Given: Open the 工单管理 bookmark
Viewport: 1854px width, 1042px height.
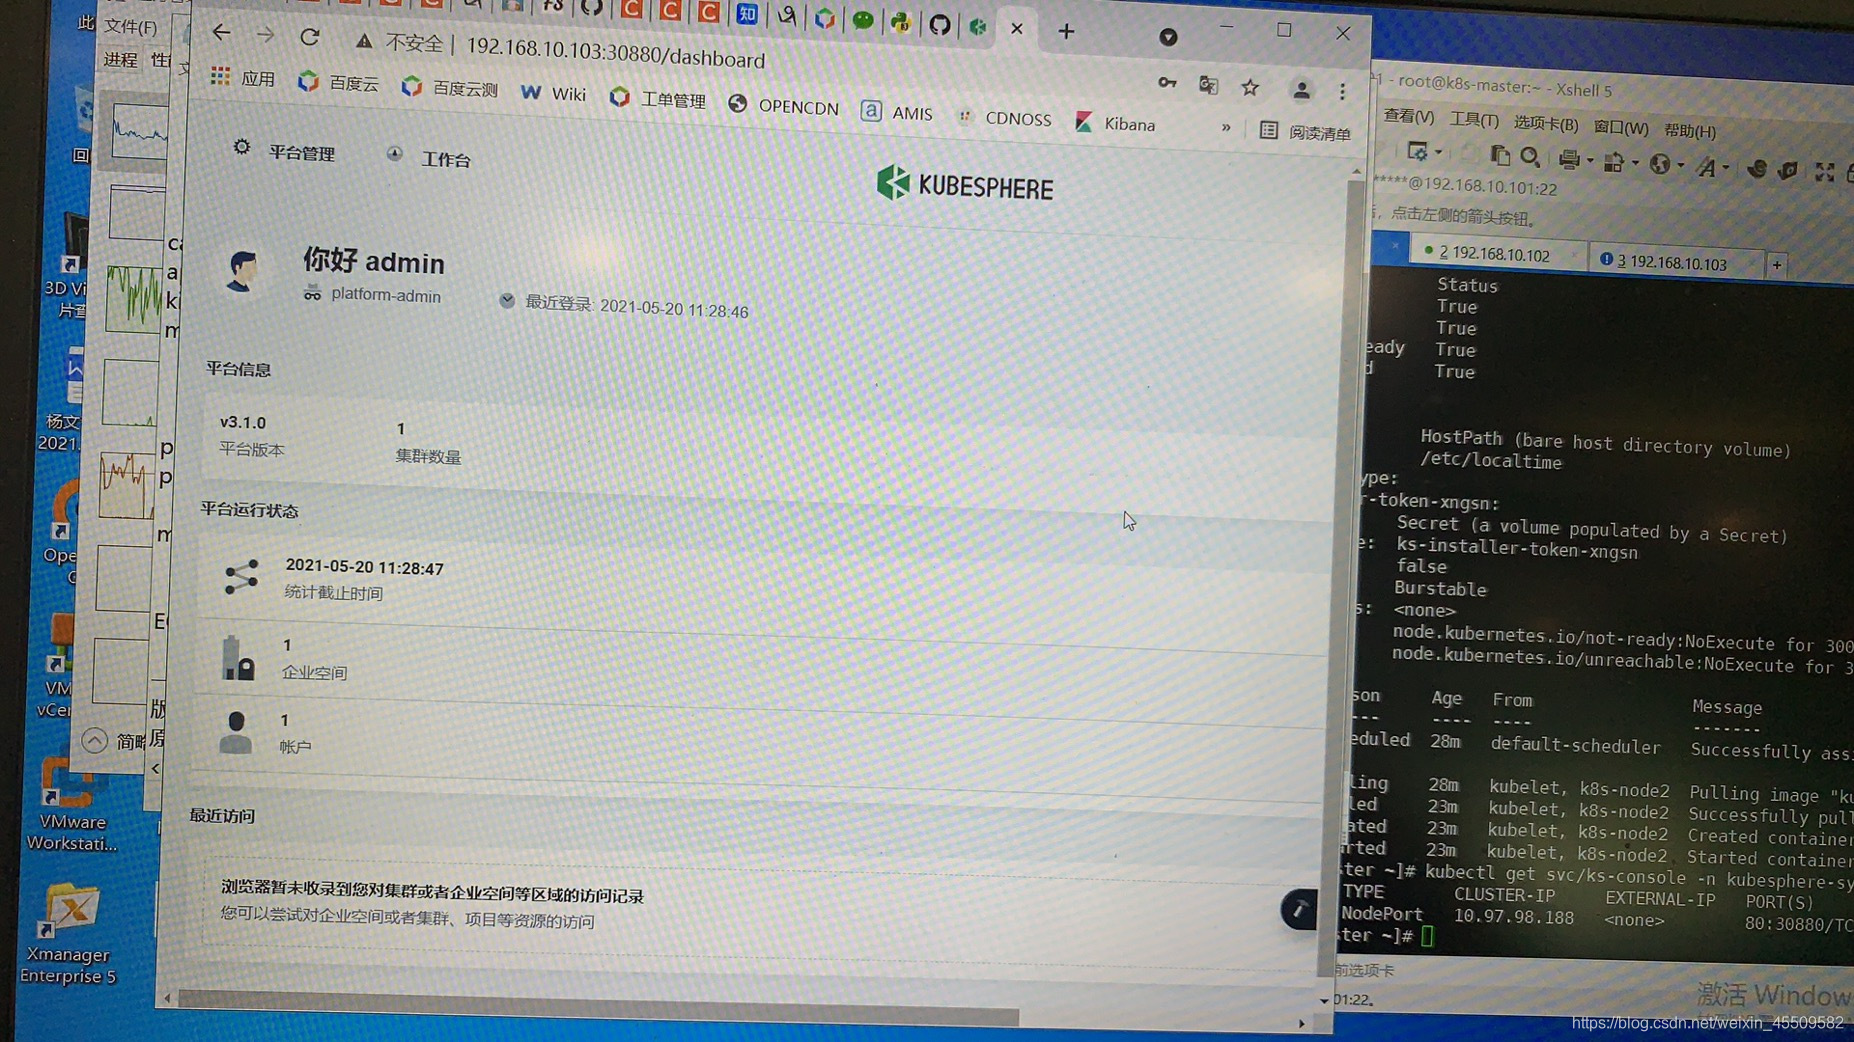Looking at the screenshot, I should point(658,98).
